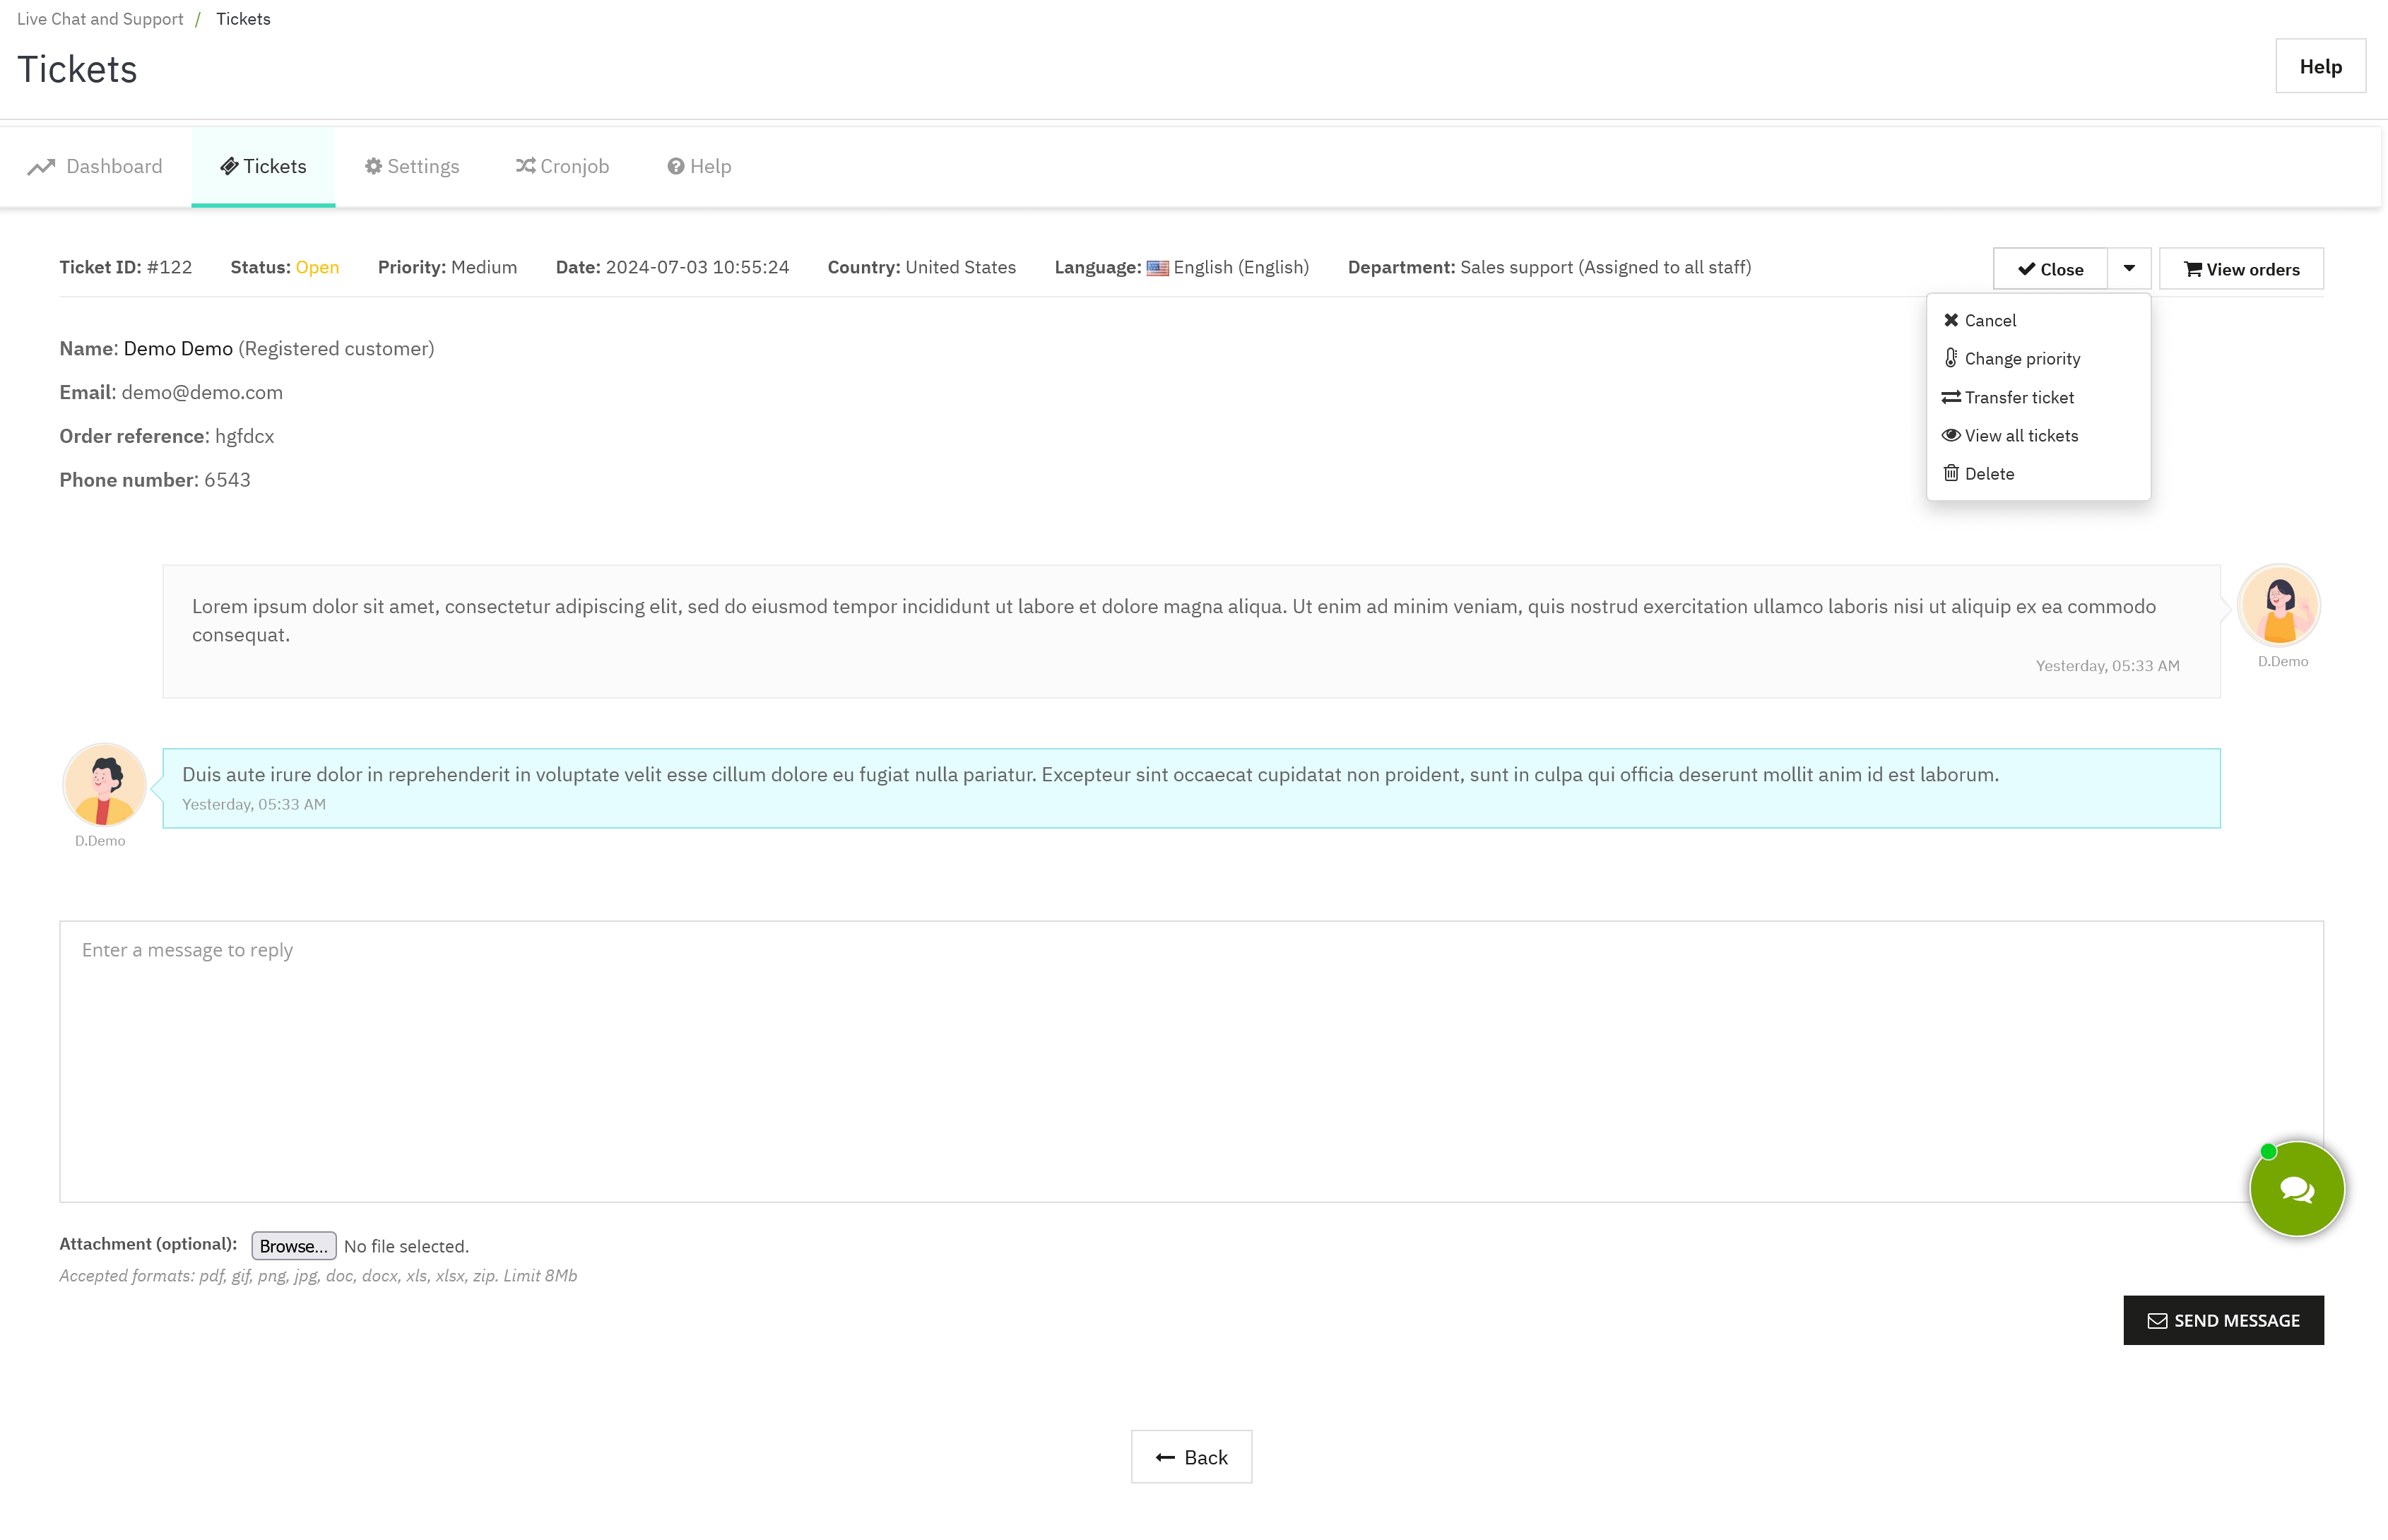
Task: Click the Help button at top right
Action: [2320, 66]
